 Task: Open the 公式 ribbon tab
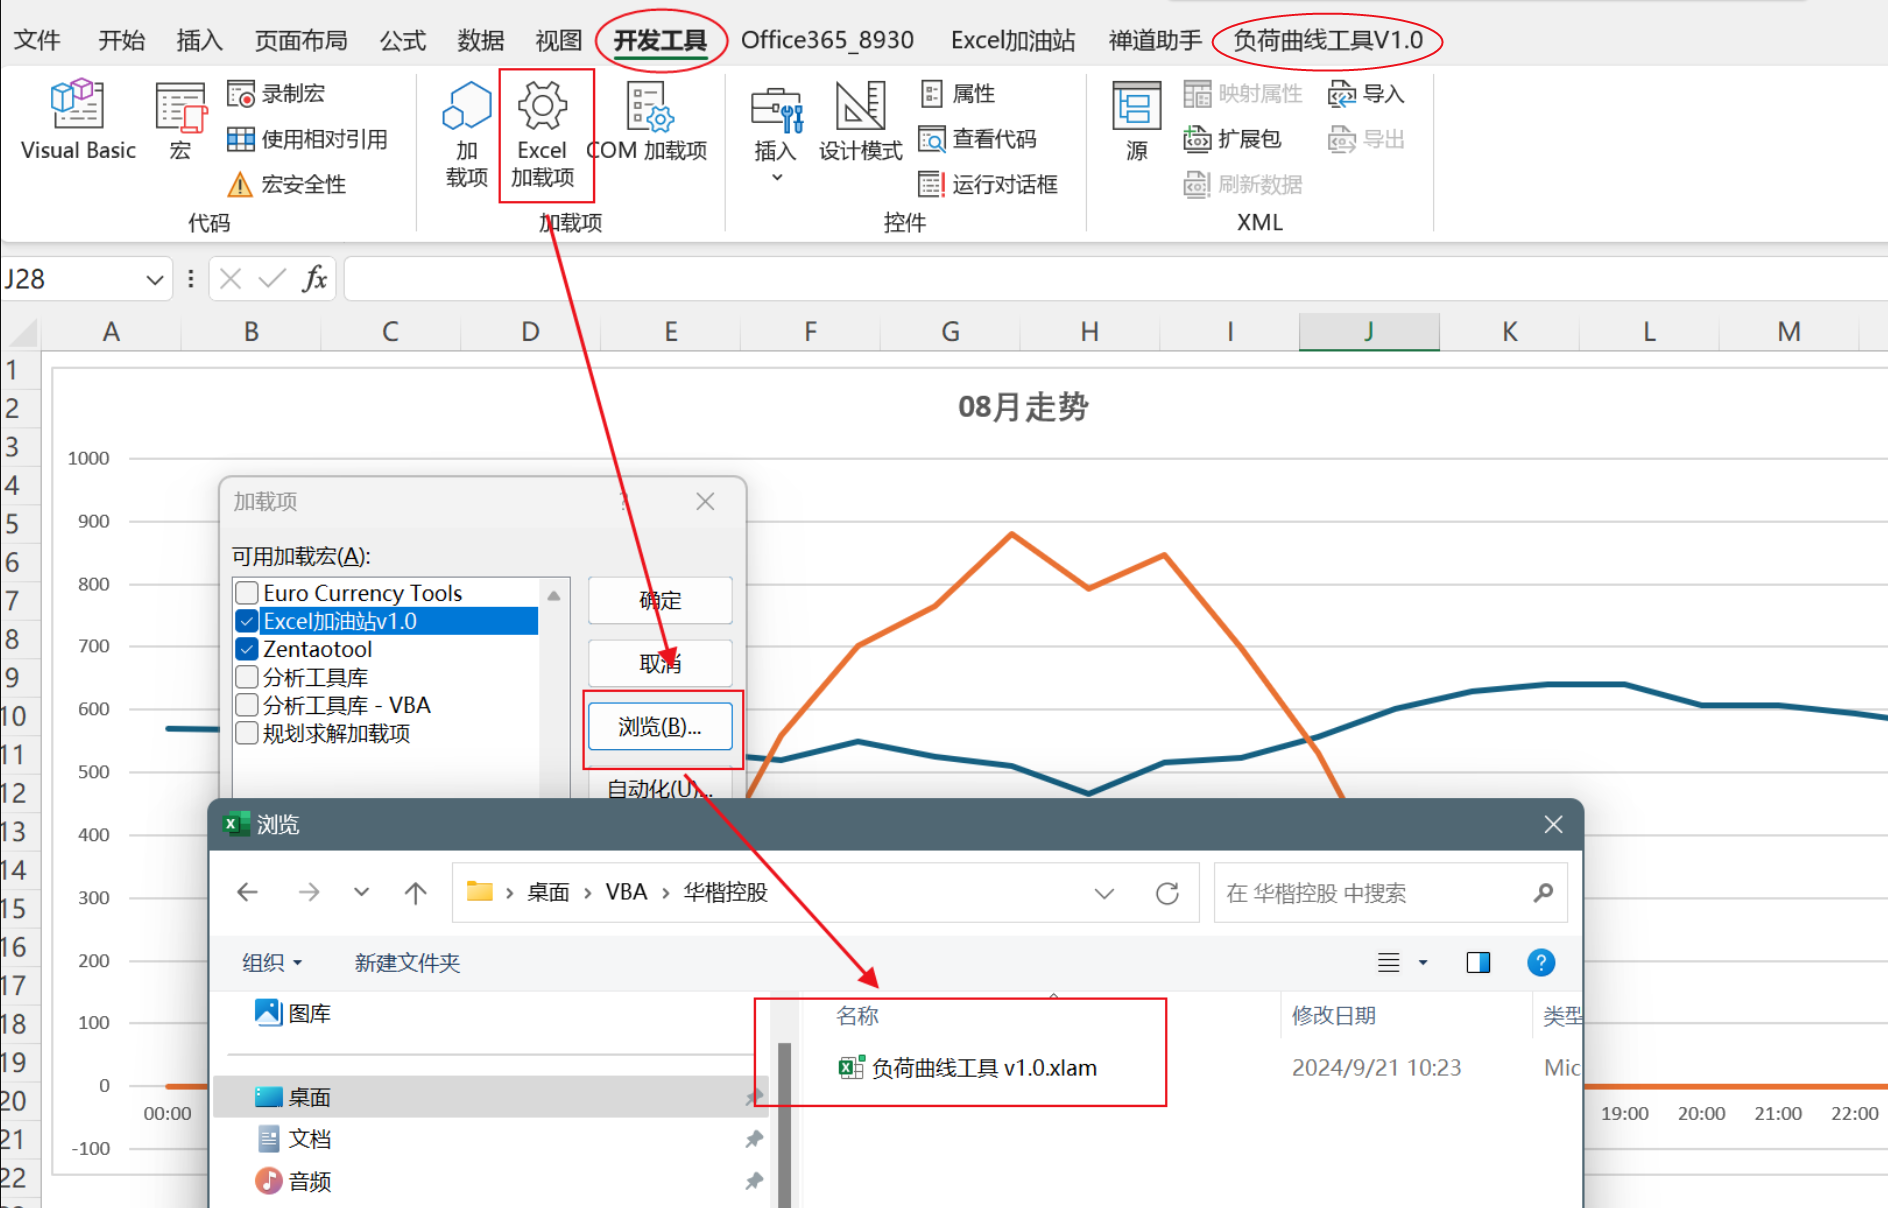[403, 40]
